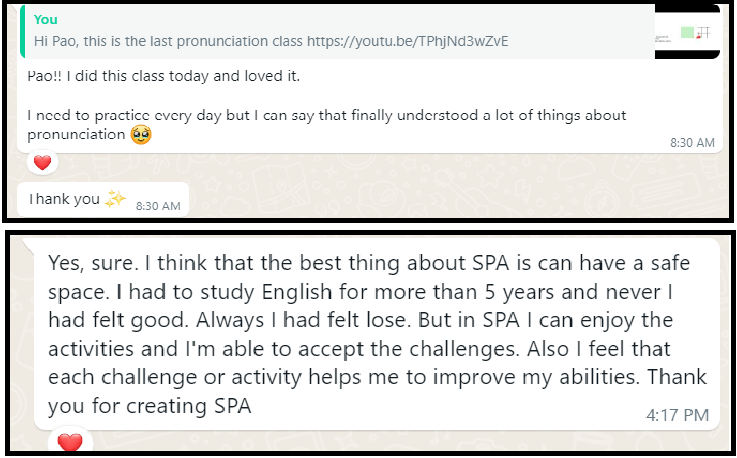Click the green accent bar of the quoted reply

tap(21, 31)
